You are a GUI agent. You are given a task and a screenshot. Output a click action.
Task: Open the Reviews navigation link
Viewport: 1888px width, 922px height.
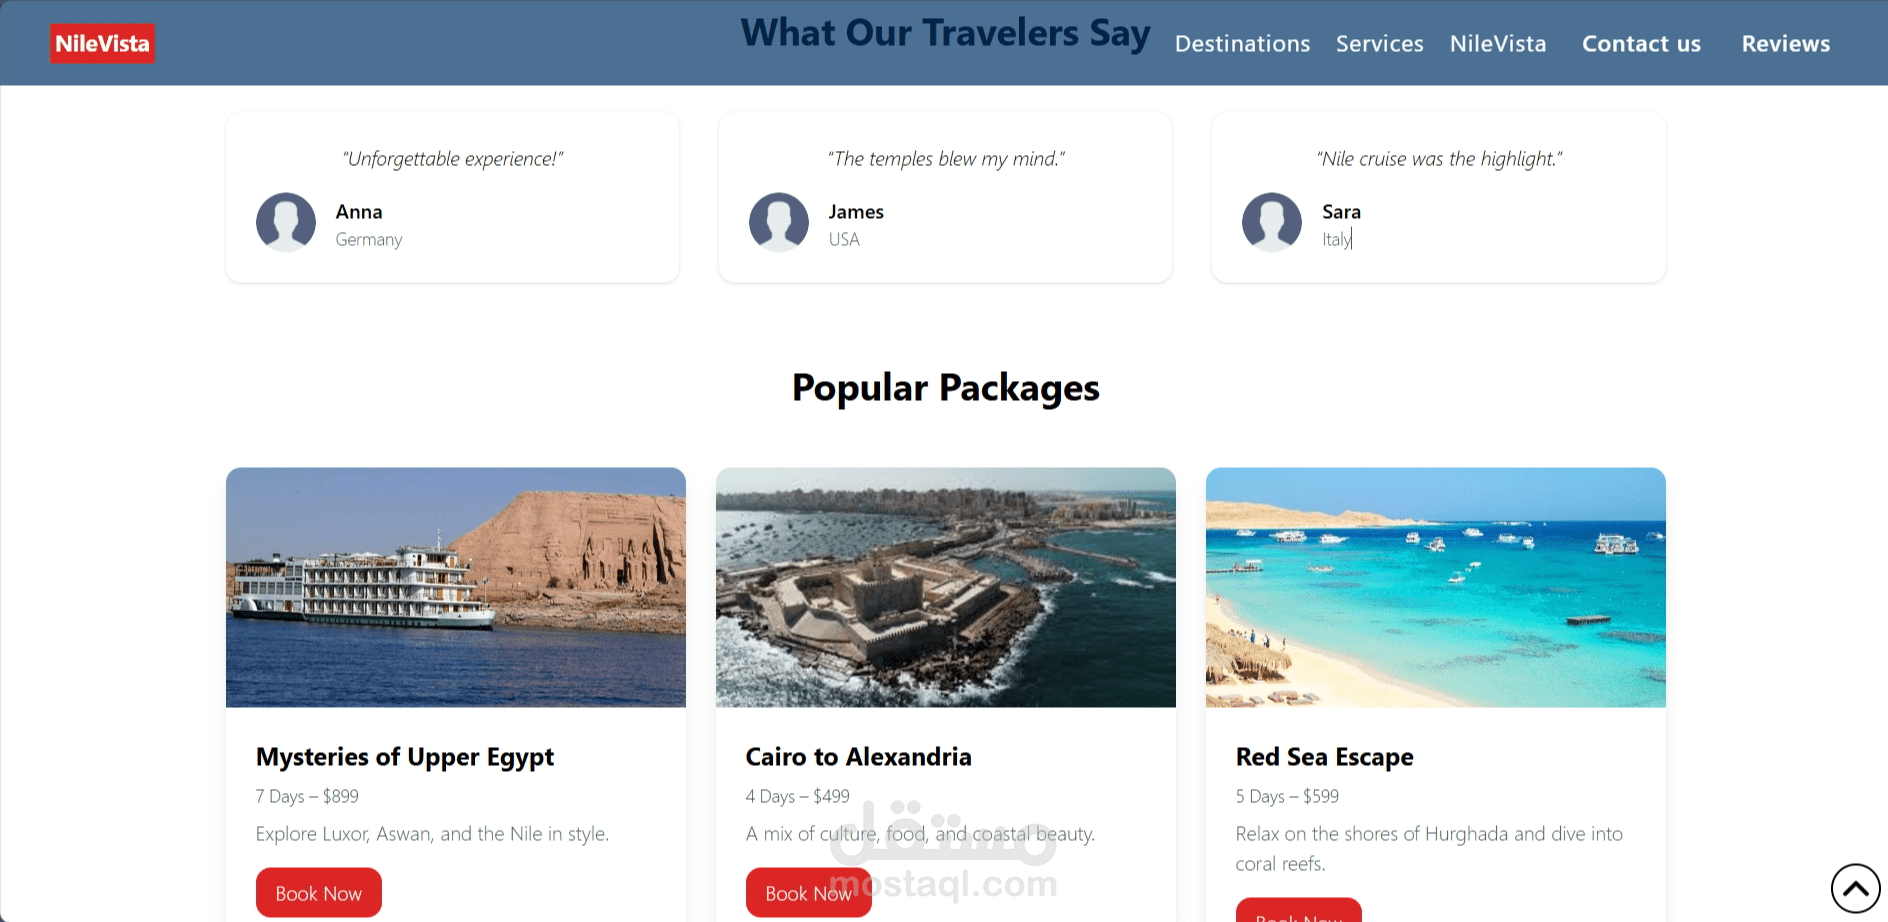1786,44
